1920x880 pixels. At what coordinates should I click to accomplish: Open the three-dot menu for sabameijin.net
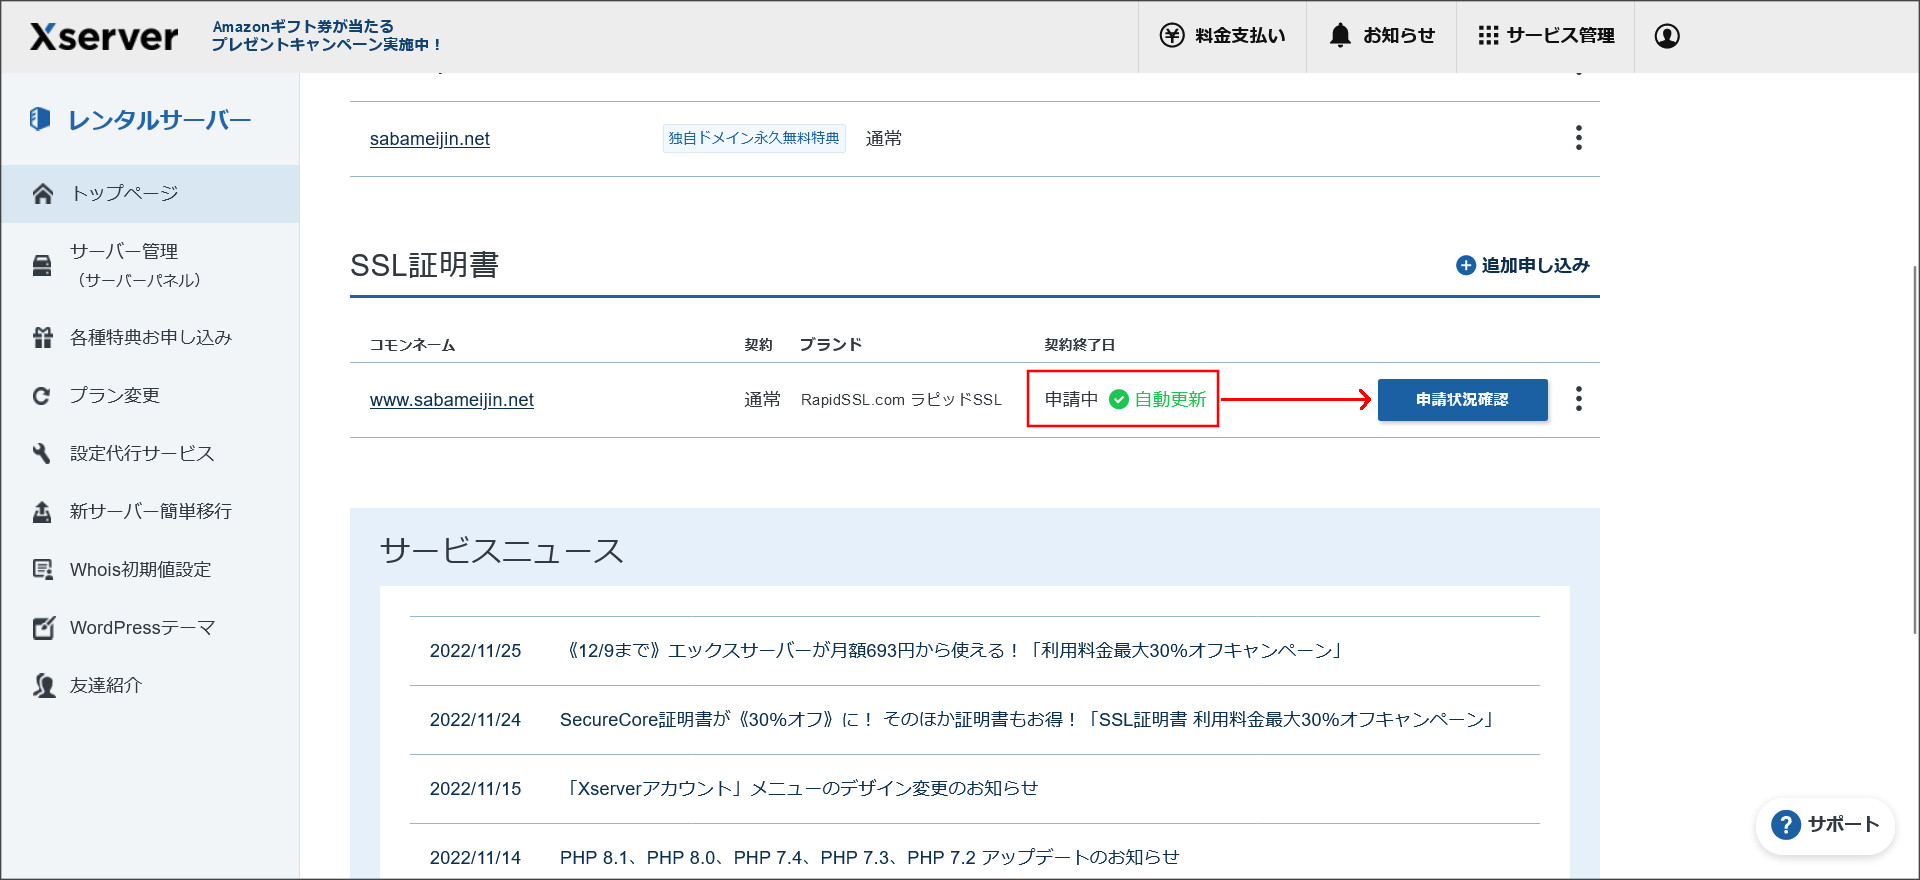coord(1579,138)
